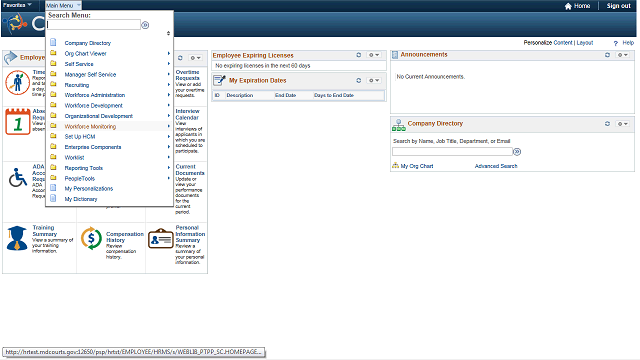This screenshot has width=640, height=360.
Task: Click the Home link in header
Action: coord(577,6)
